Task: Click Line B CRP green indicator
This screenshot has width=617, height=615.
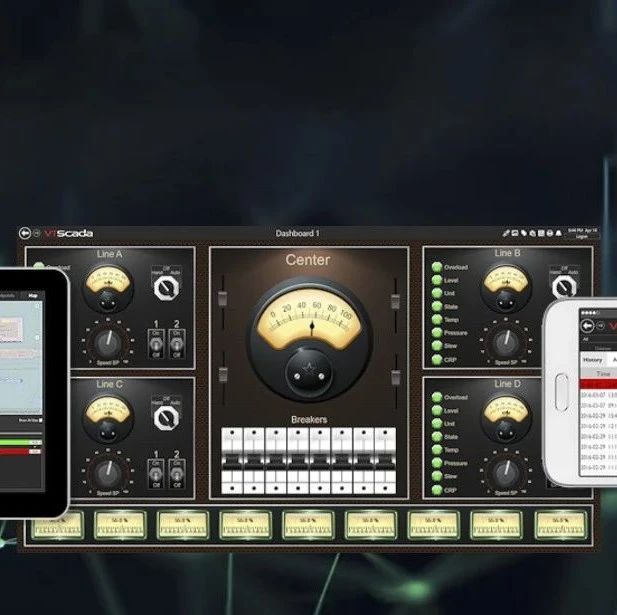Action: 437,359
